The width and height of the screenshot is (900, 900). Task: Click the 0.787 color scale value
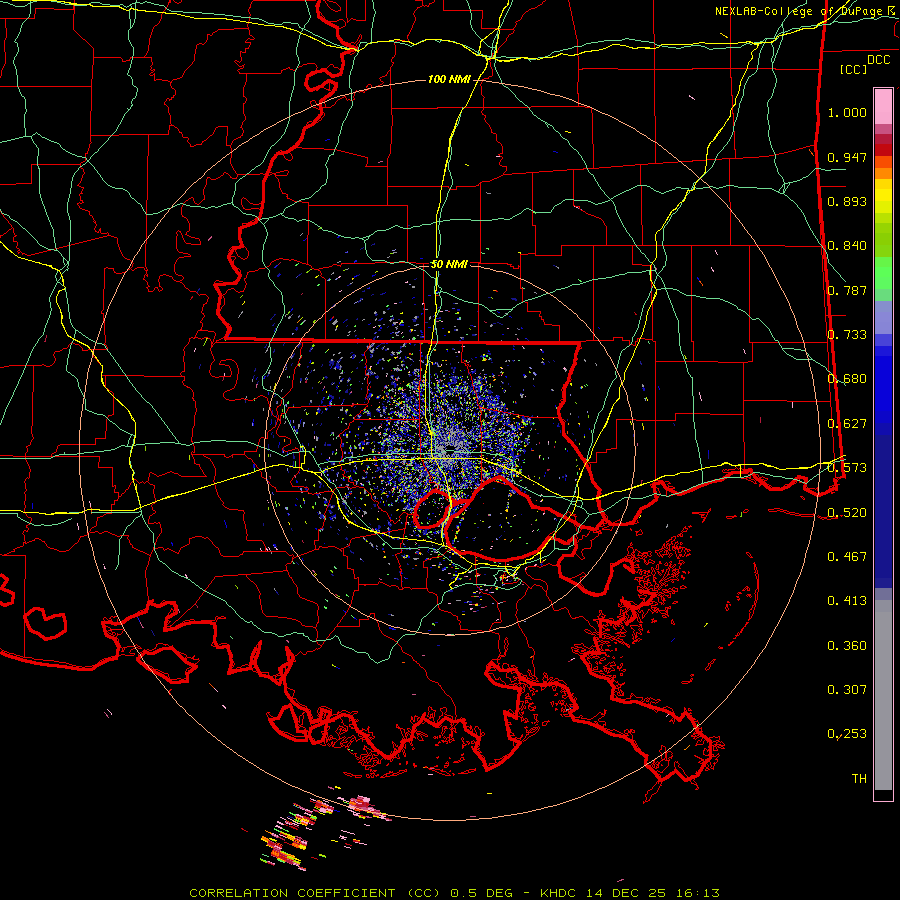tap(847, 290)
